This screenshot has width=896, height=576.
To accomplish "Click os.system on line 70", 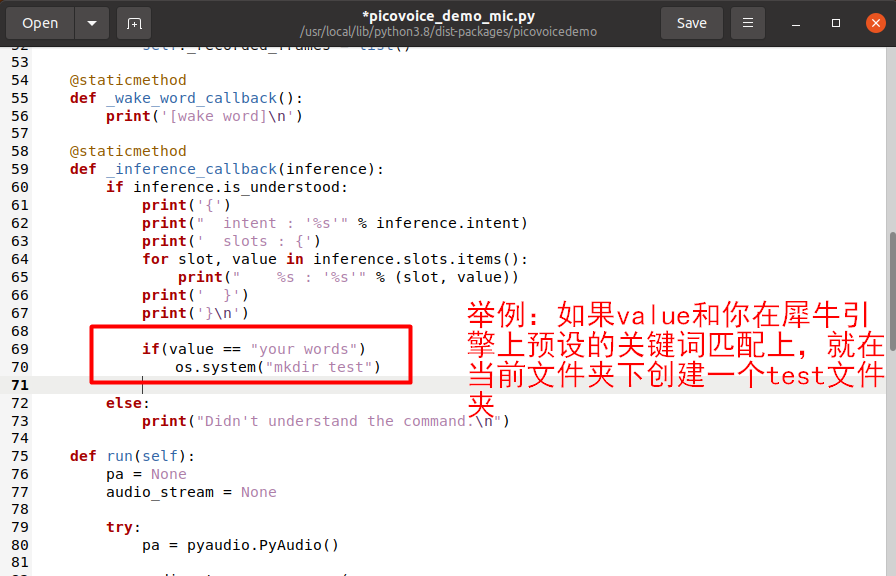I will pyautogui.click(x=215, y=367).
